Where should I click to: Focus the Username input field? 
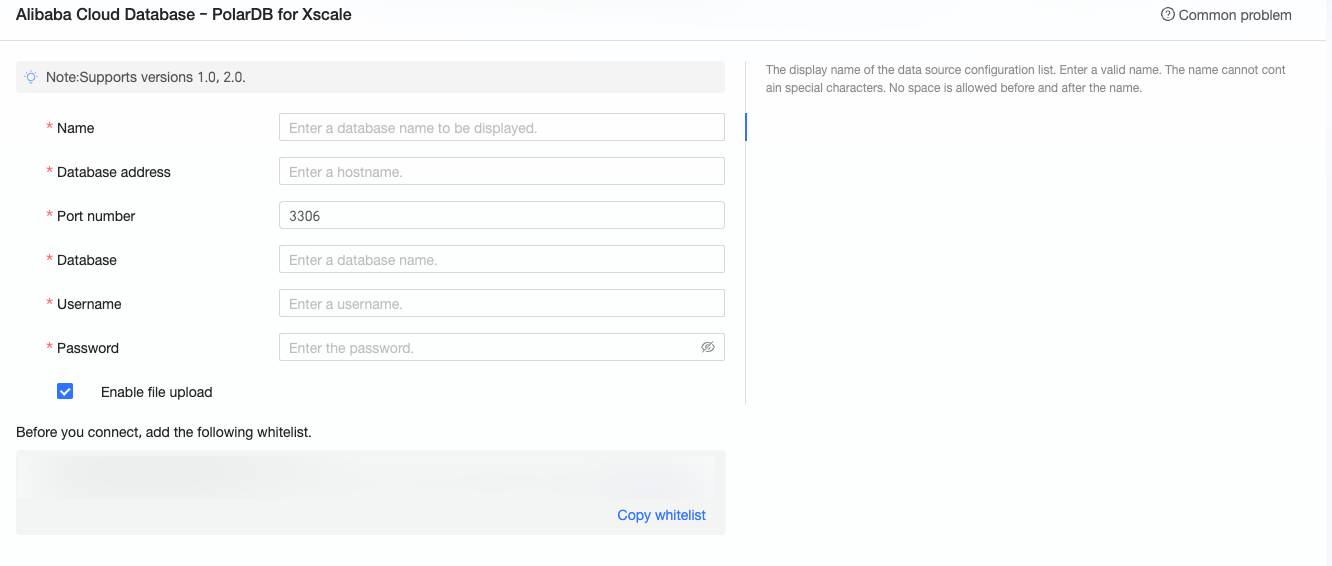[502, 303]
